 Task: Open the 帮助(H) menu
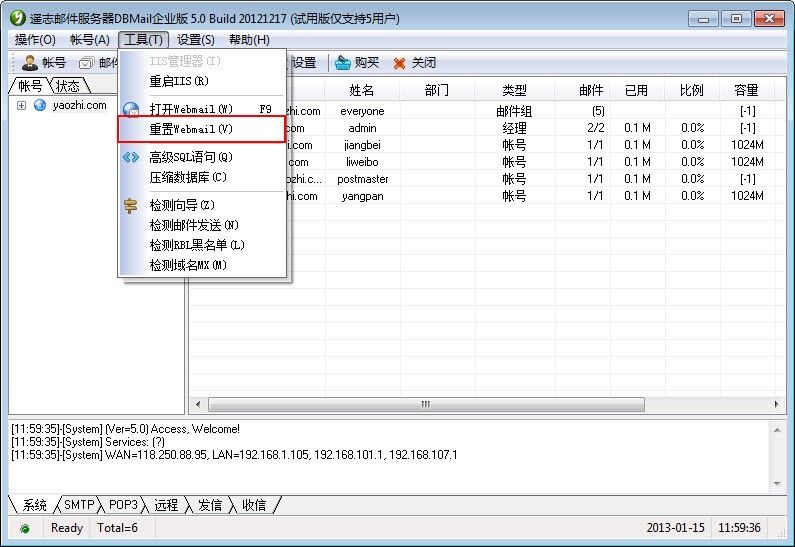pyautogui.click(x=249, y=40)
